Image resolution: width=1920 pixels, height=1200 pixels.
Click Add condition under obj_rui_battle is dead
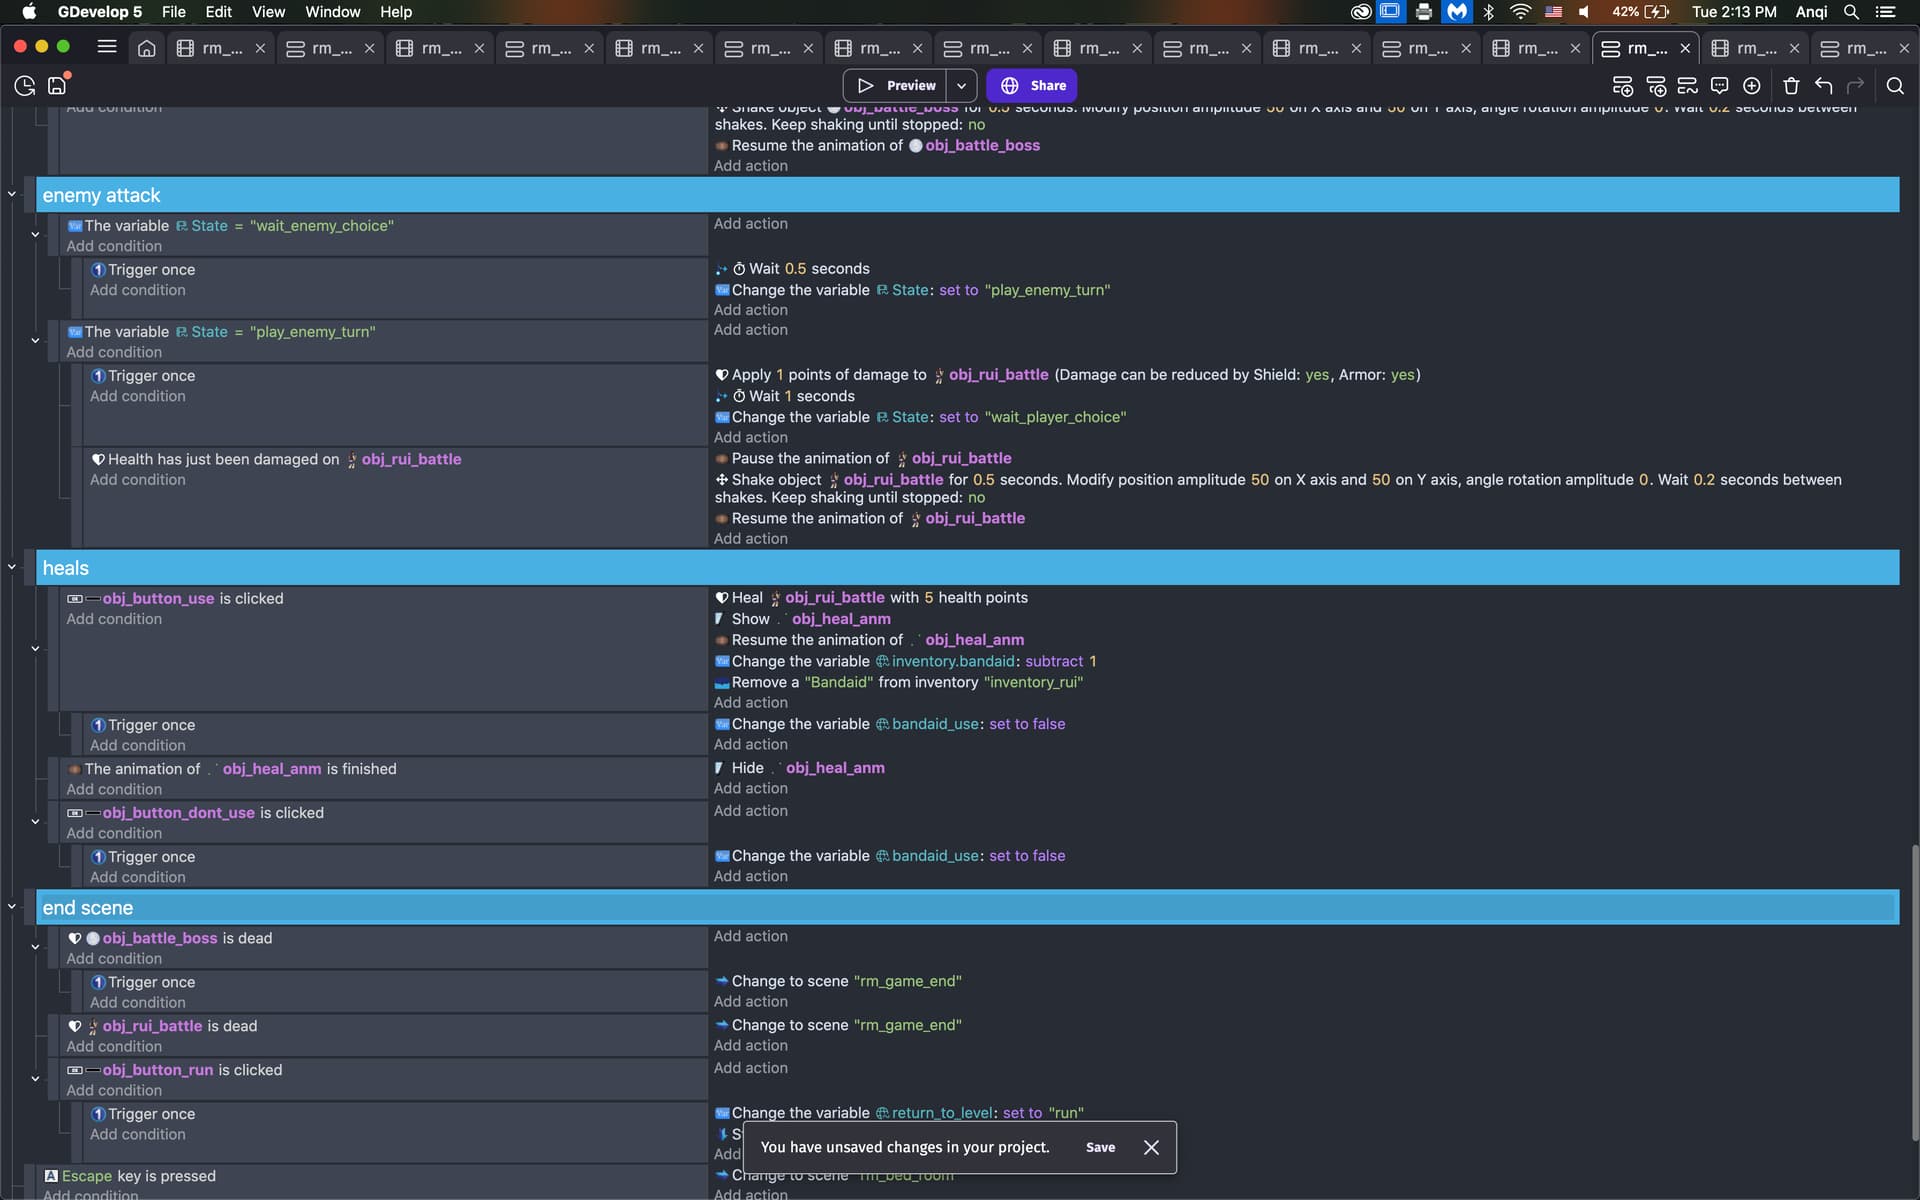(114, 1047)
